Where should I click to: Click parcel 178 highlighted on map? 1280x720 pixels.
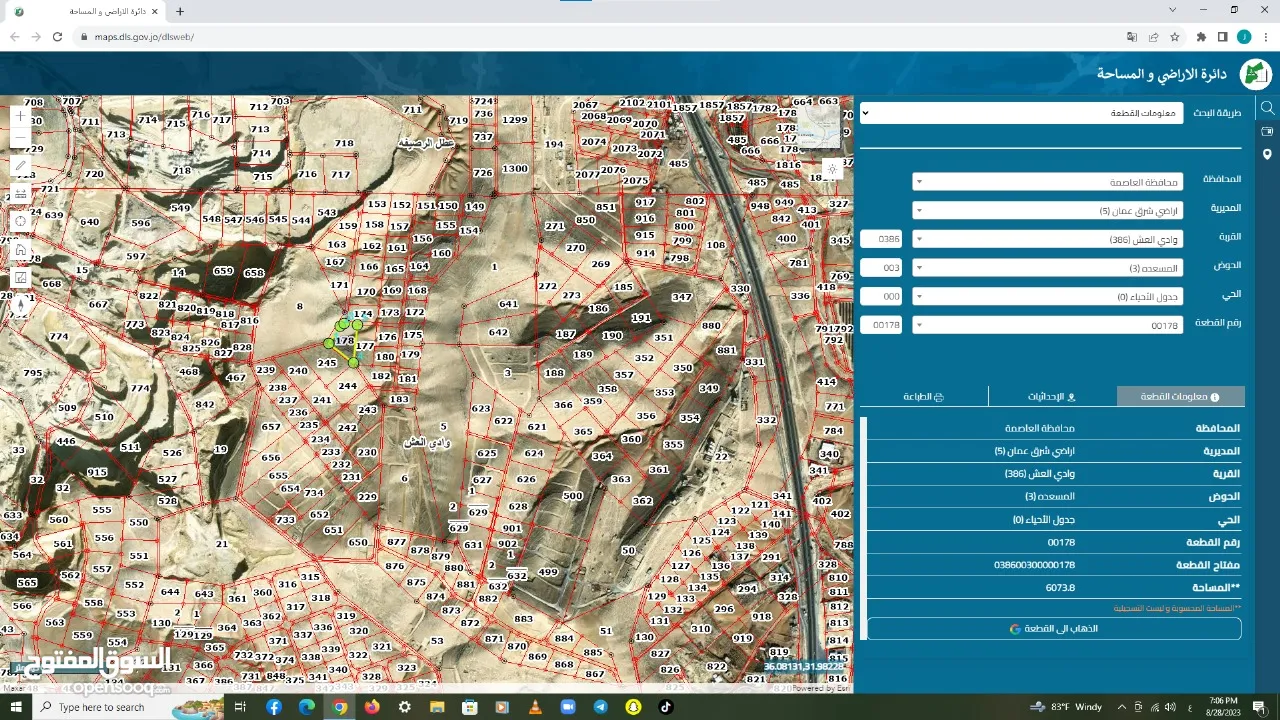pos(345,341)
